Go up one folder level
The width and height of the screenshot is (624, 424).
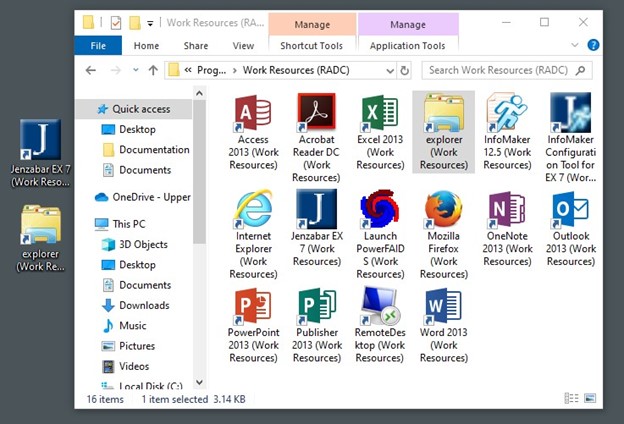(153, 70)
